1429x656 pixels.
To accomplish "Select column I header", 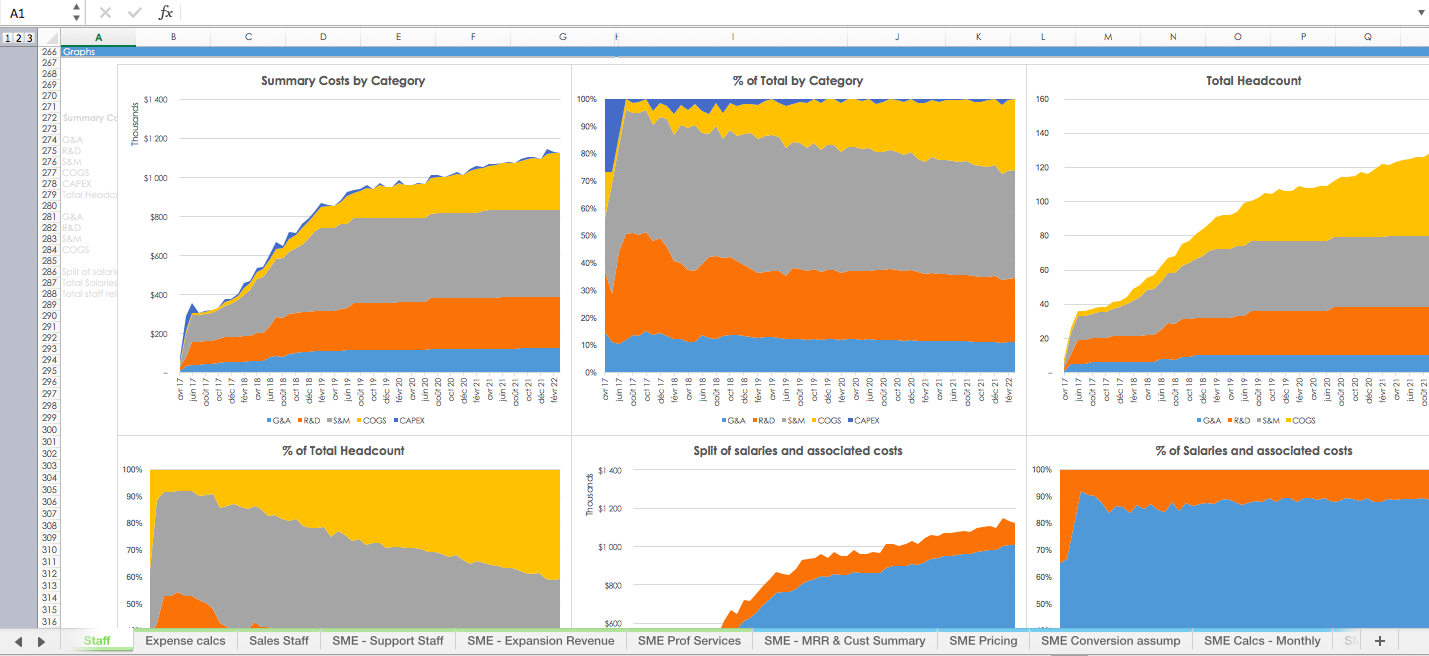I will pos(732,37).
